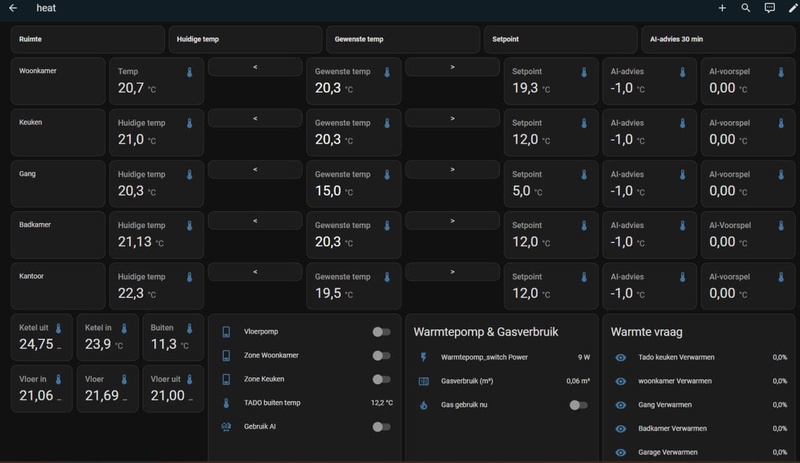Increase Keuken desired temperature with > button
Viewport: 800px width, 463px height.
tap(452, 118)
